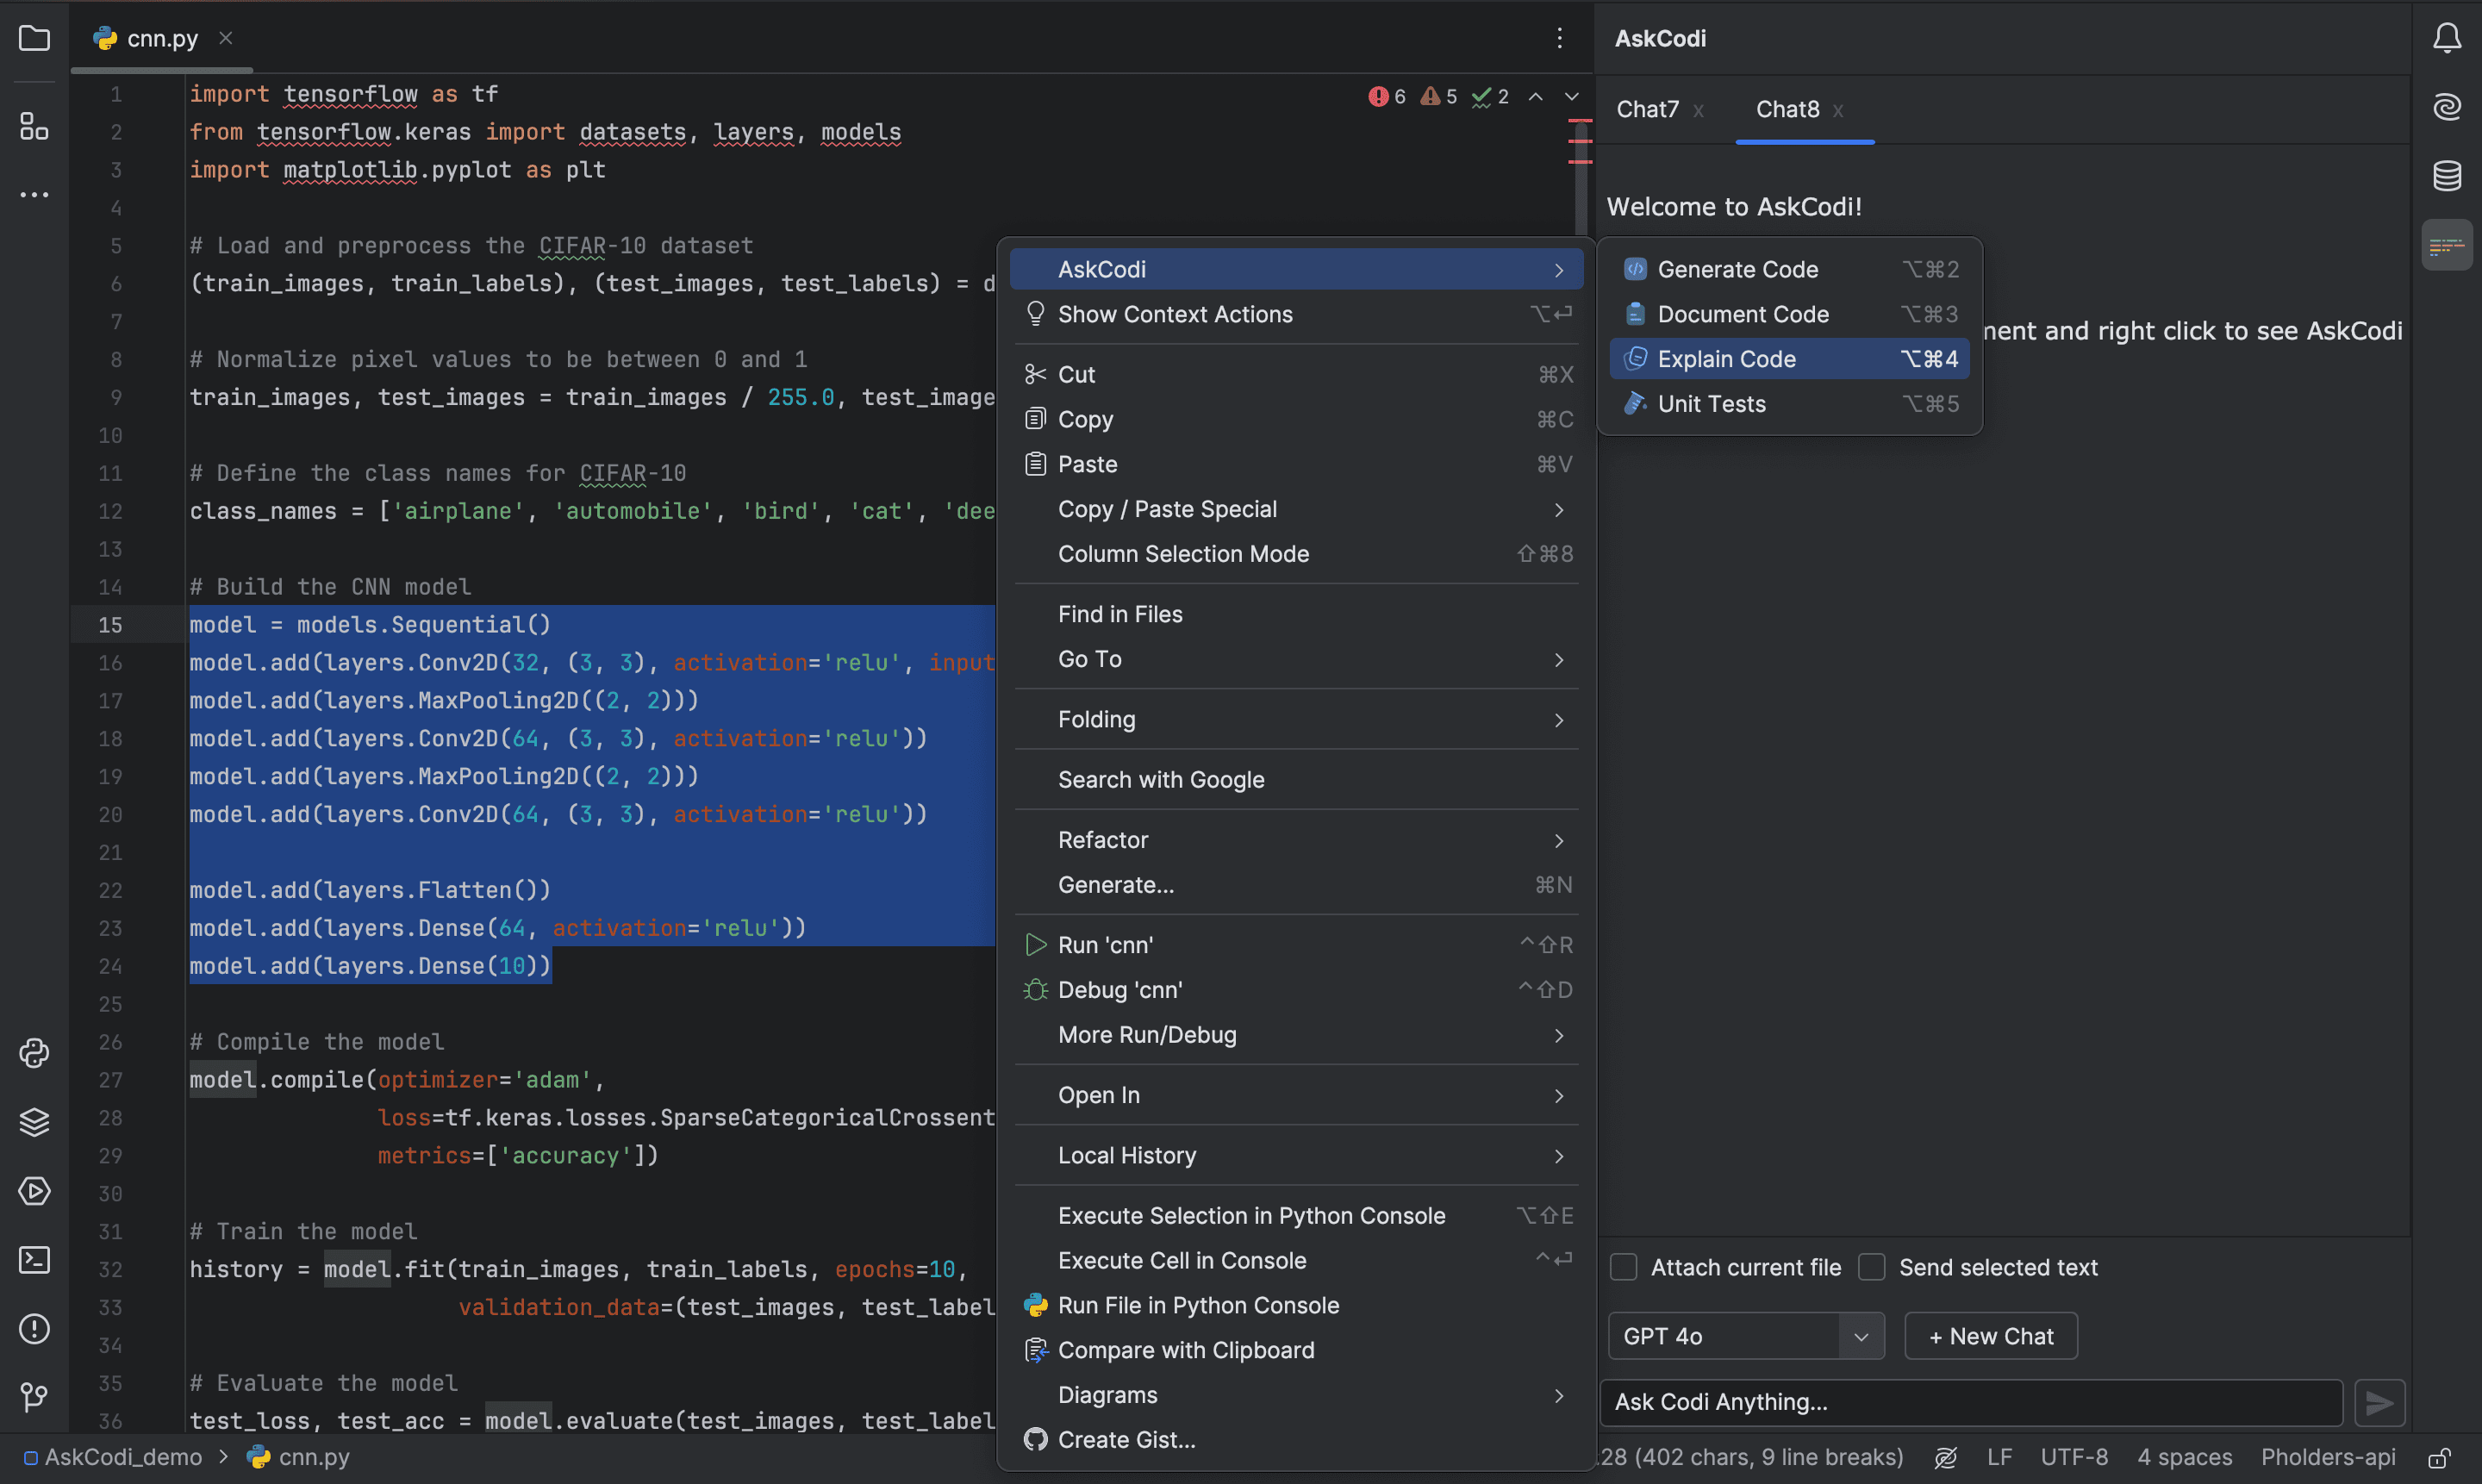This screenshot has width=2482, height=1484.
Task: Select Explain Code from AskCodi submenu
Action: click(1726, 359)
